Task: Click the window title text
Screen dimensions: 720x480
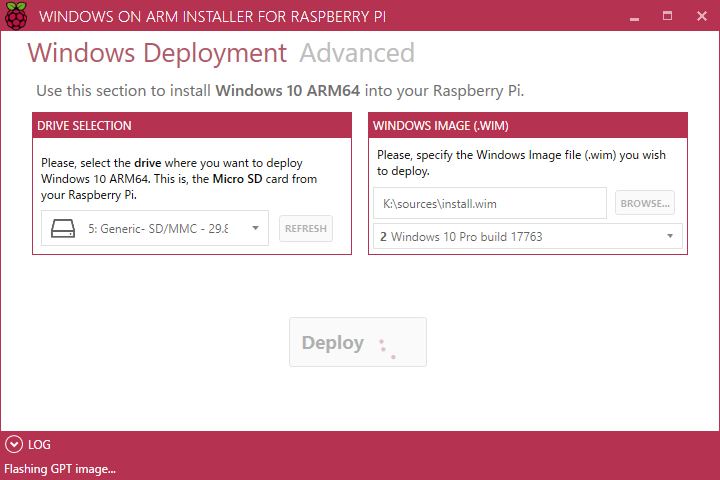Action: [212, 17]
